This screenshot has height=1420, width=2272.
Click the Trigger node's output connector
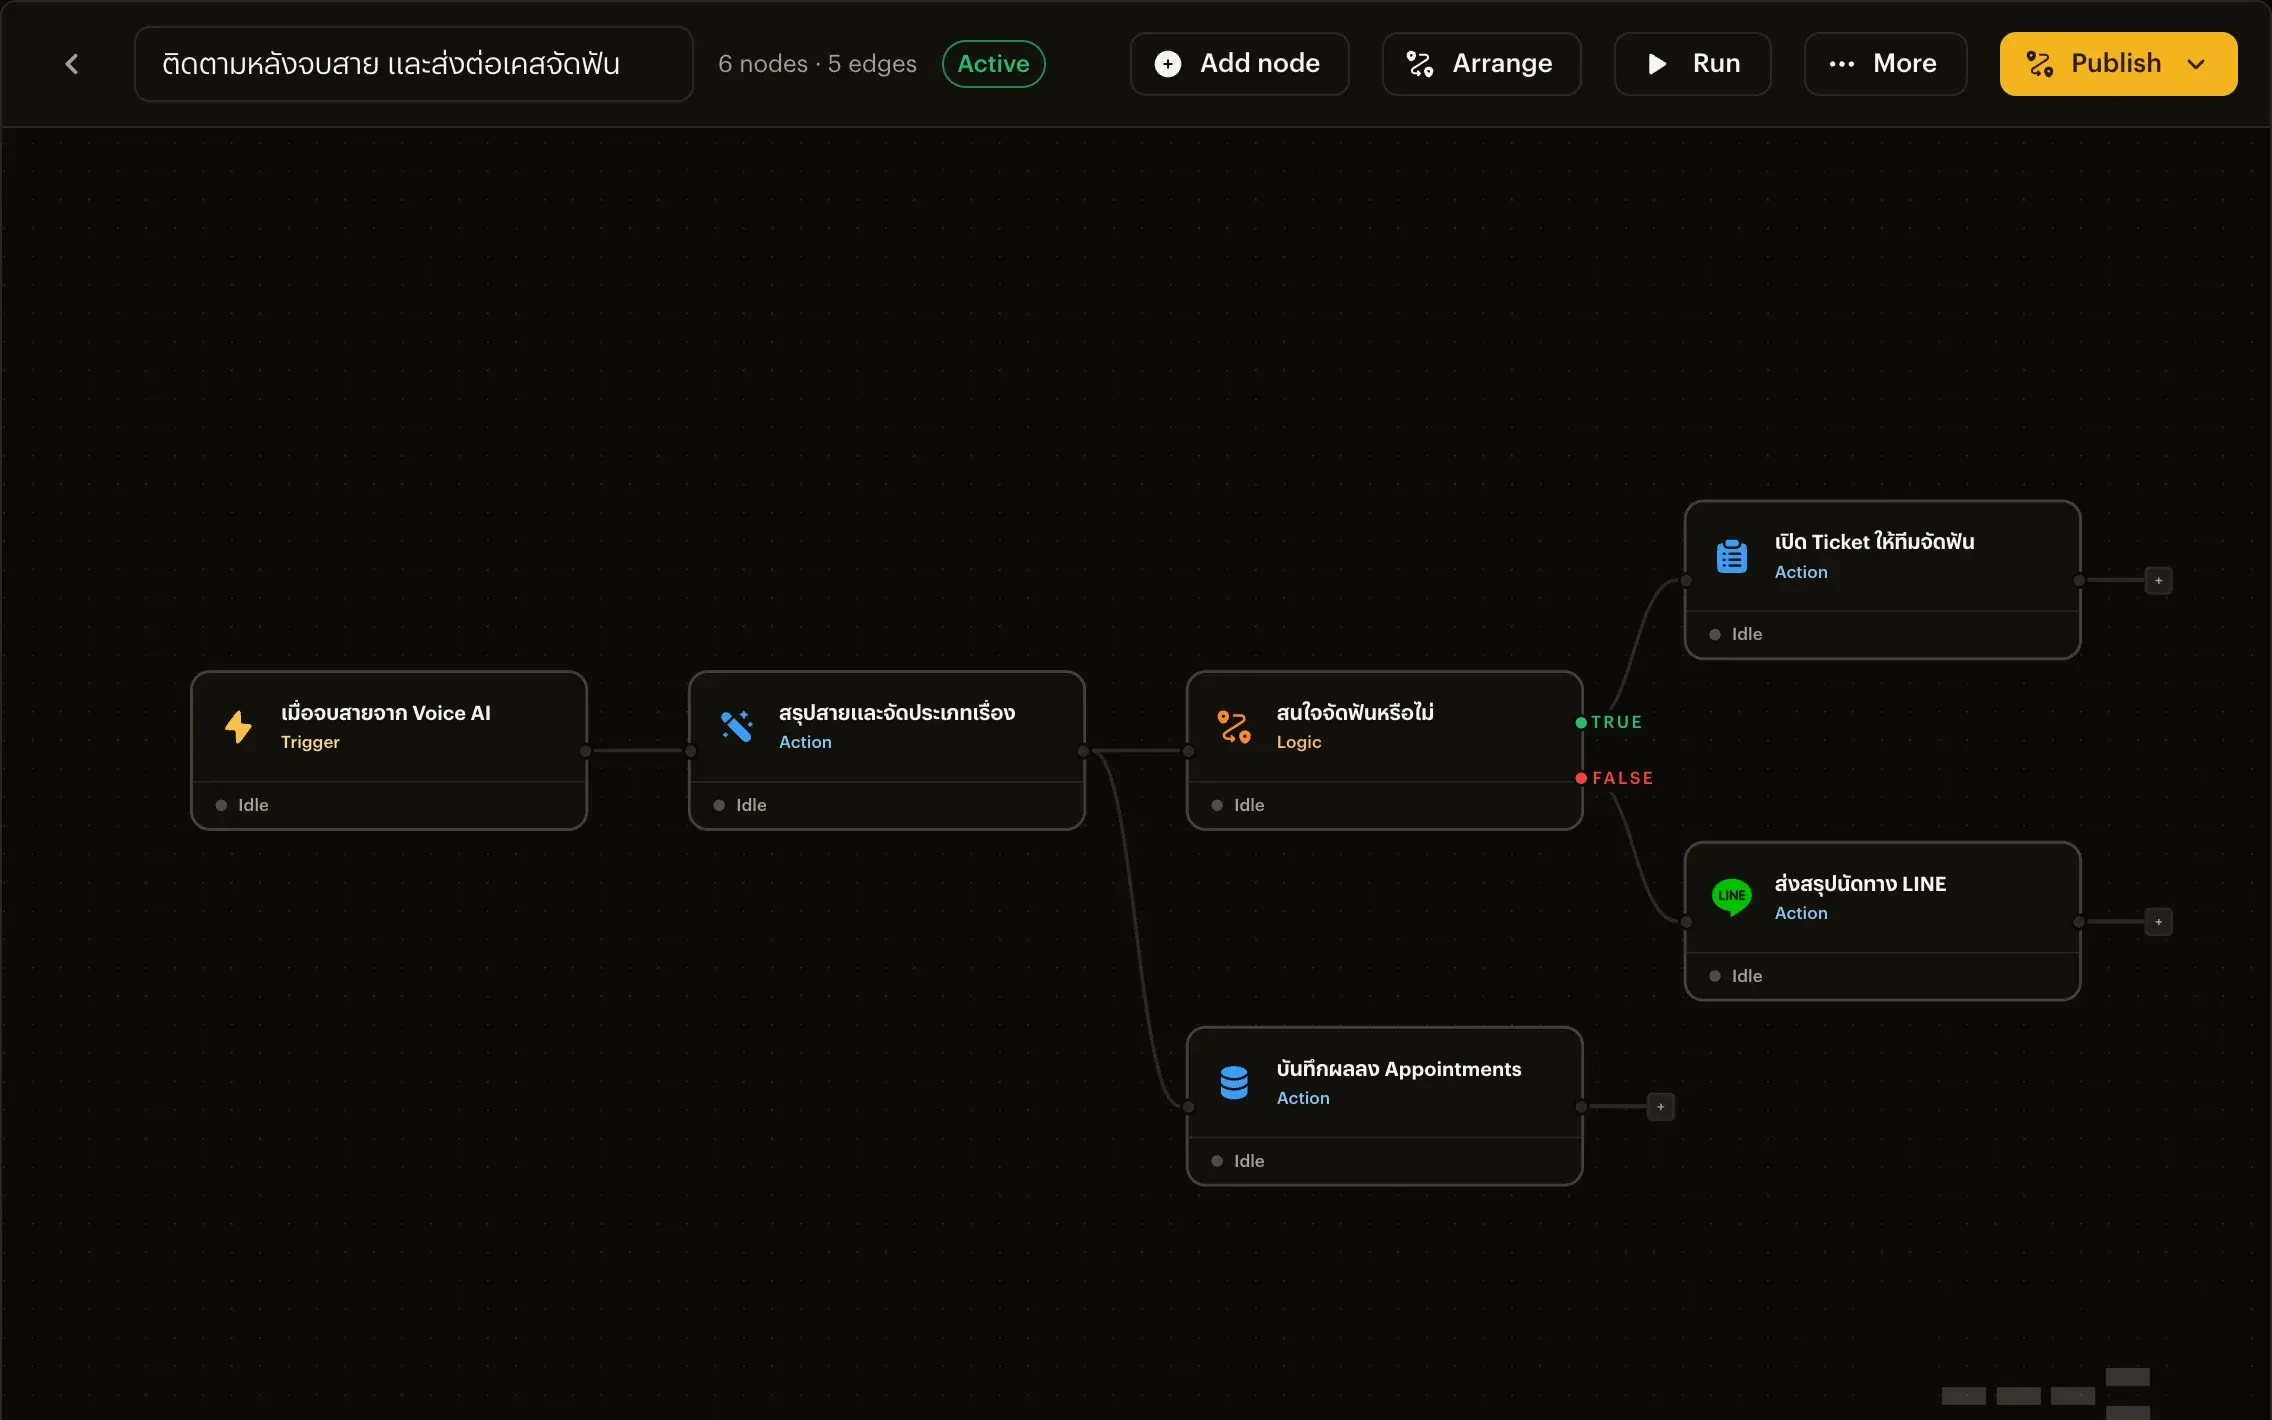586,751
